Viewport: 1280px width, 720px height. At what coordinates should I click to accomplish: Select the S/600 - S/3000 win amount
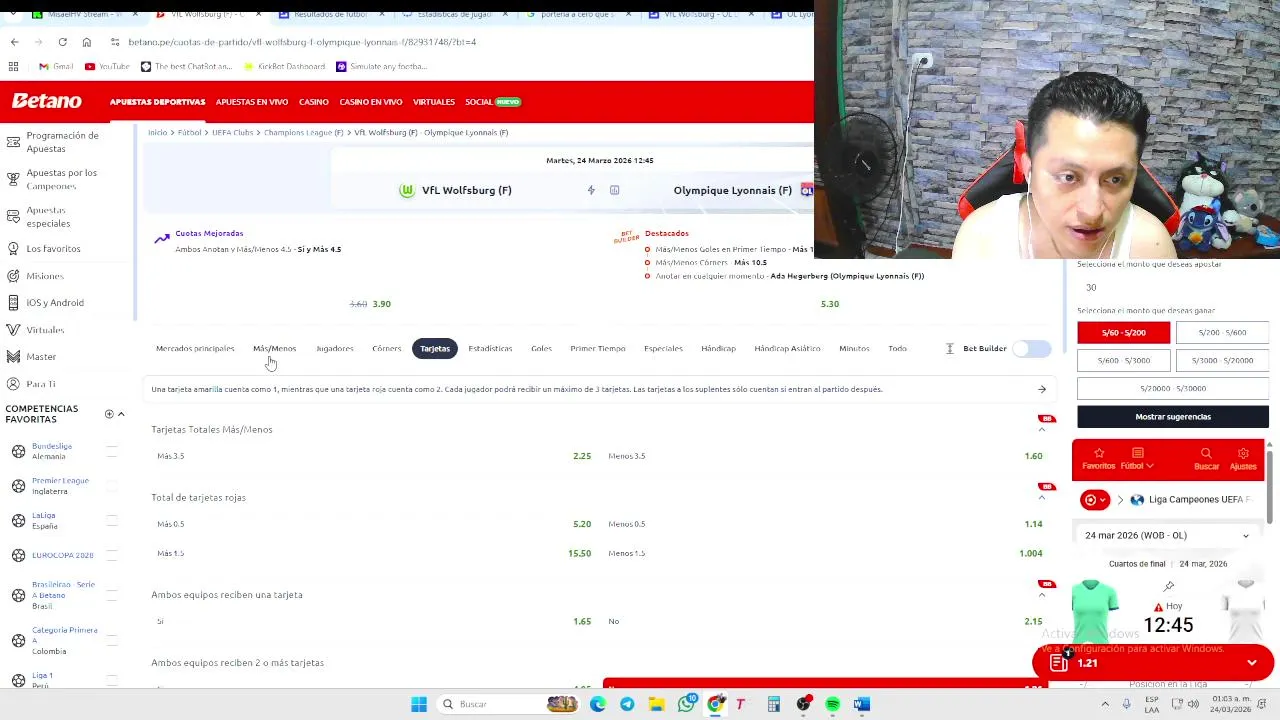click(1123, 360)
